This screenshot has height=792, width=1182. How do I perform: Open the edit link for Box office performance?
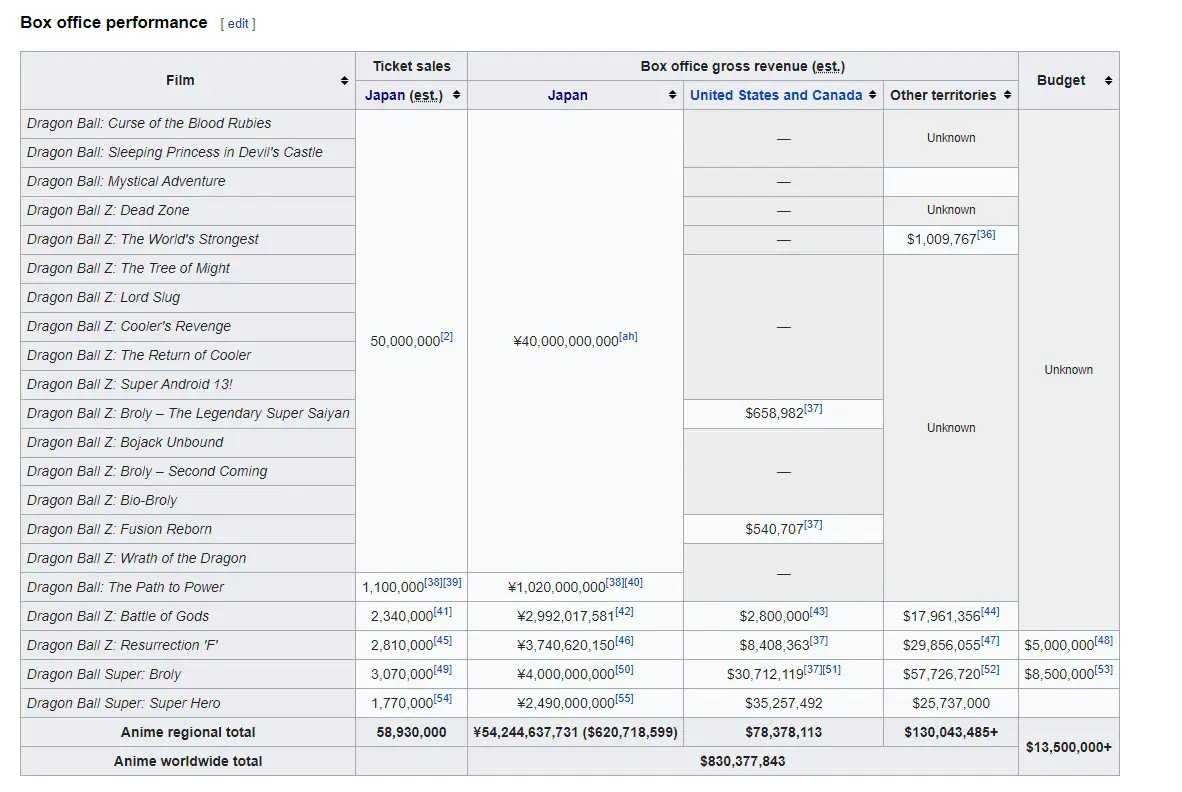coord(238,23)
